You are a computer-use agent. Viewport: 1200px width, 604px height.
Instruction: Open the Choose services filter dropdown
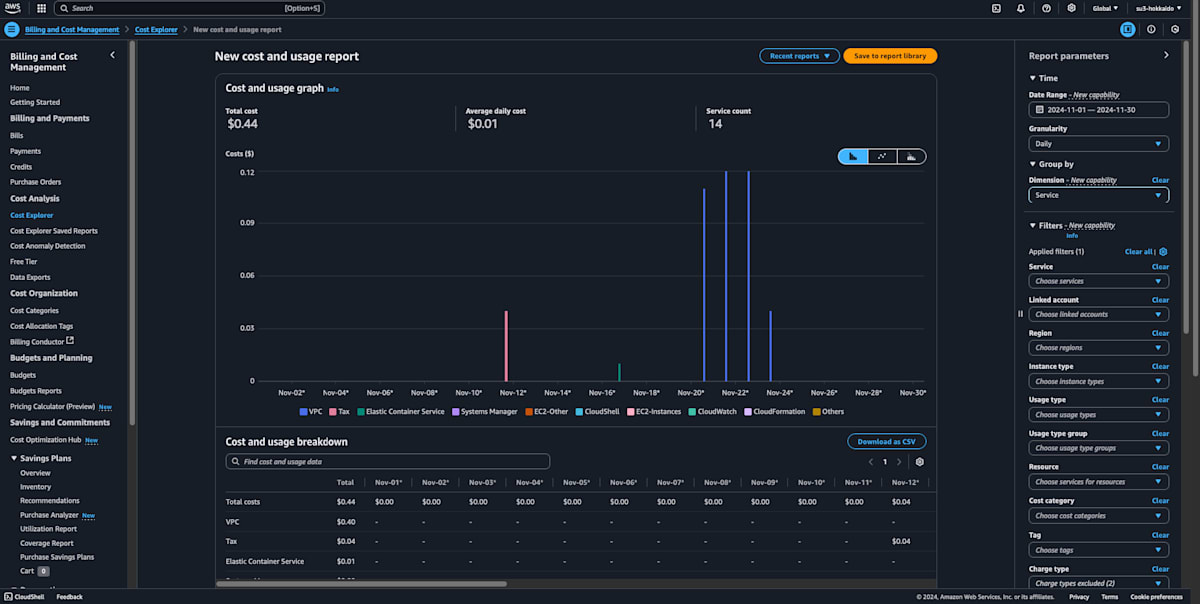coord(1099,281)
